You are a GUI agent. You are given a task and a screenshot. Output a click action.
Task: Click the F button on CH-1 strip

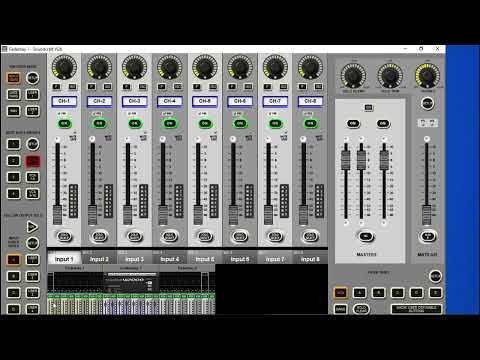click(x=56, y=87)
